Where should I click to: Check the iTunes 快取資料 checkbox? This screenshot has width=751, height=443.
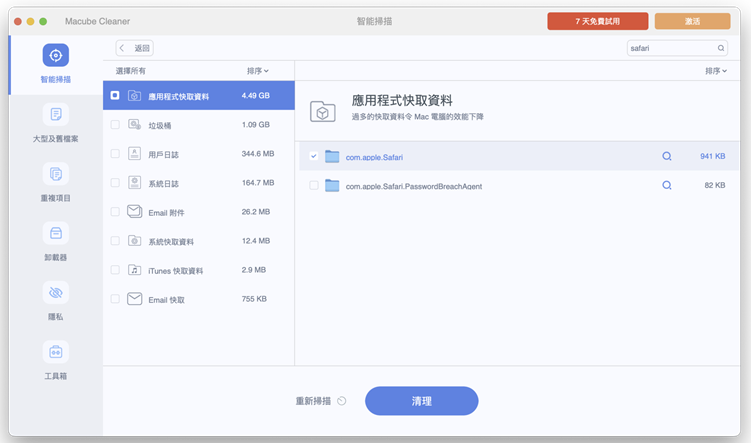115,270
